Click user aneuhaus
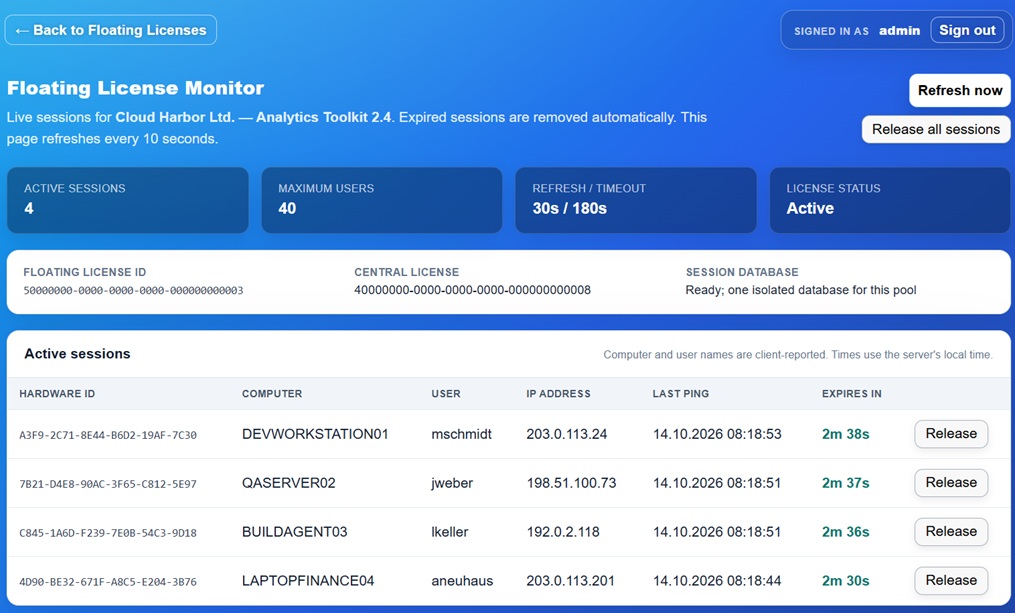This screenshot has height=613, width=1015. [x=462, y=581]
